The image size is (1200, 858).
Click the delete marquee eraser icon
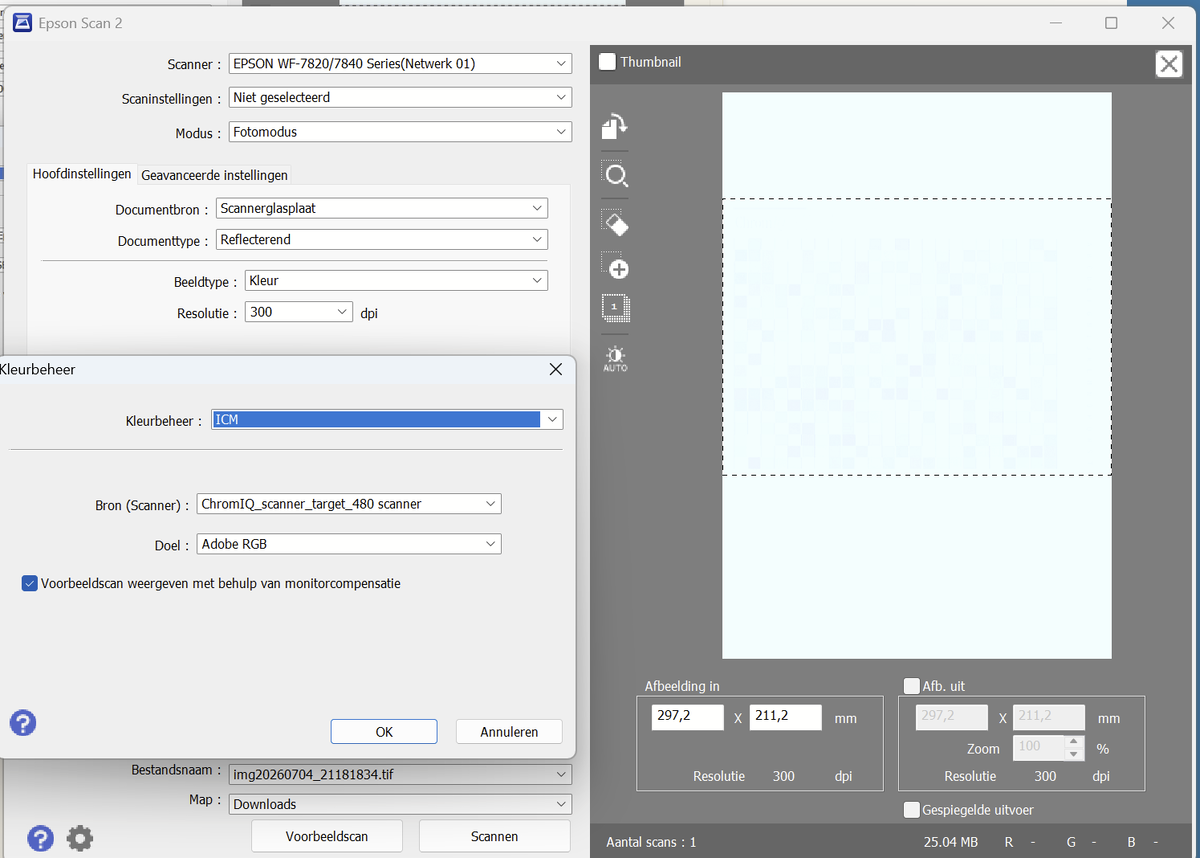click(615, 222)
